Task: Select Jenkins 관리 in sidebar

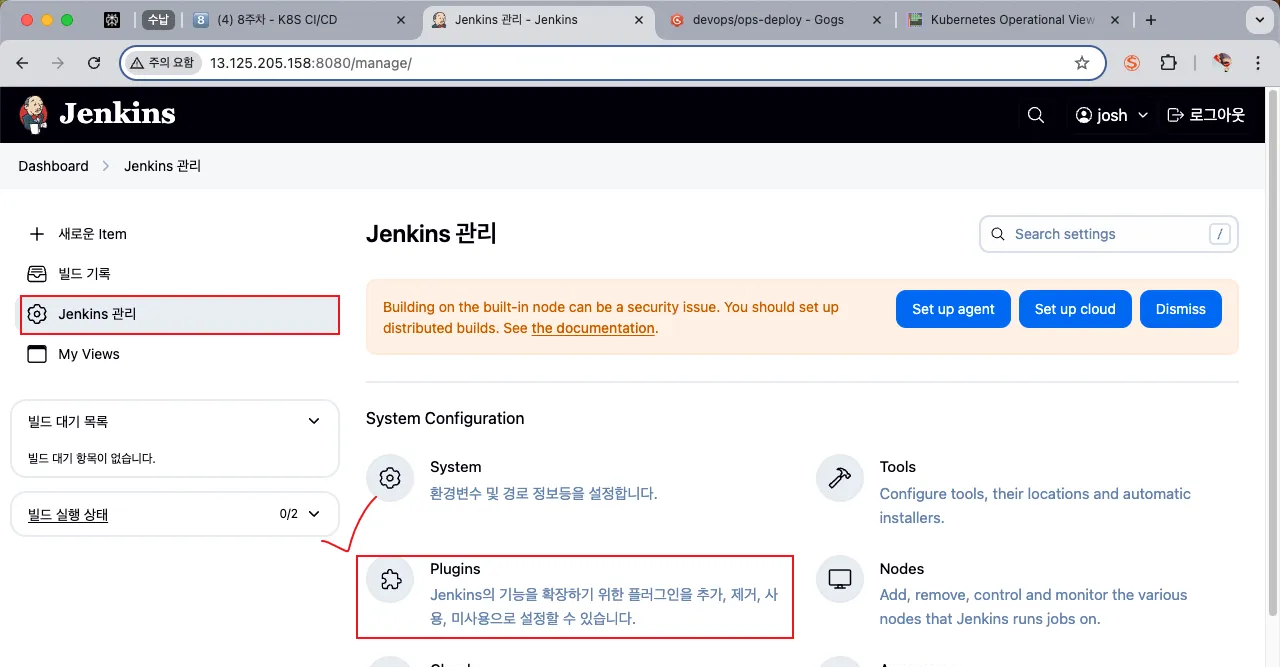Action: [x=180, y=314]
